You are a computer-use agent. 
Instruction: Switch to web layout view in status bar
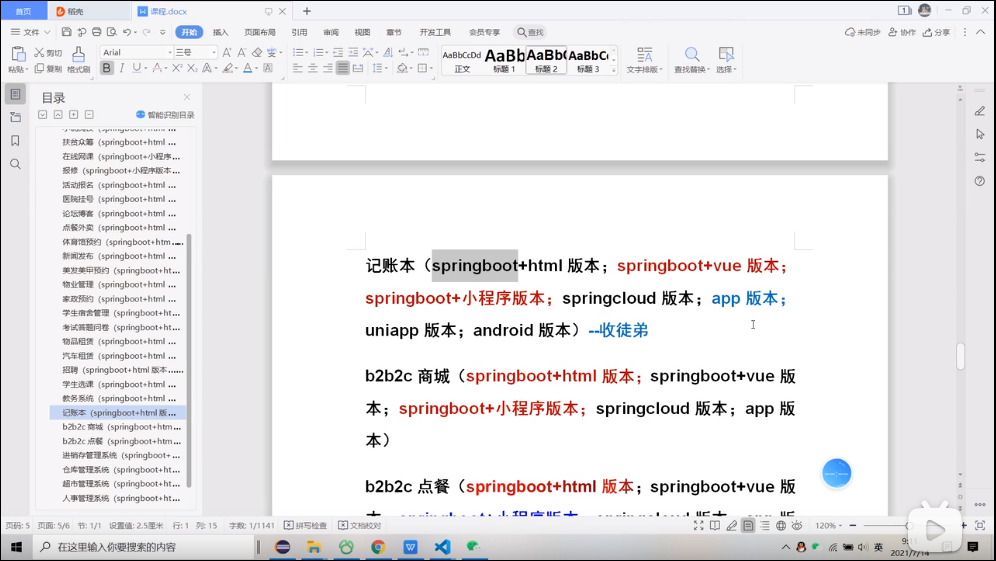click(781, 525)
